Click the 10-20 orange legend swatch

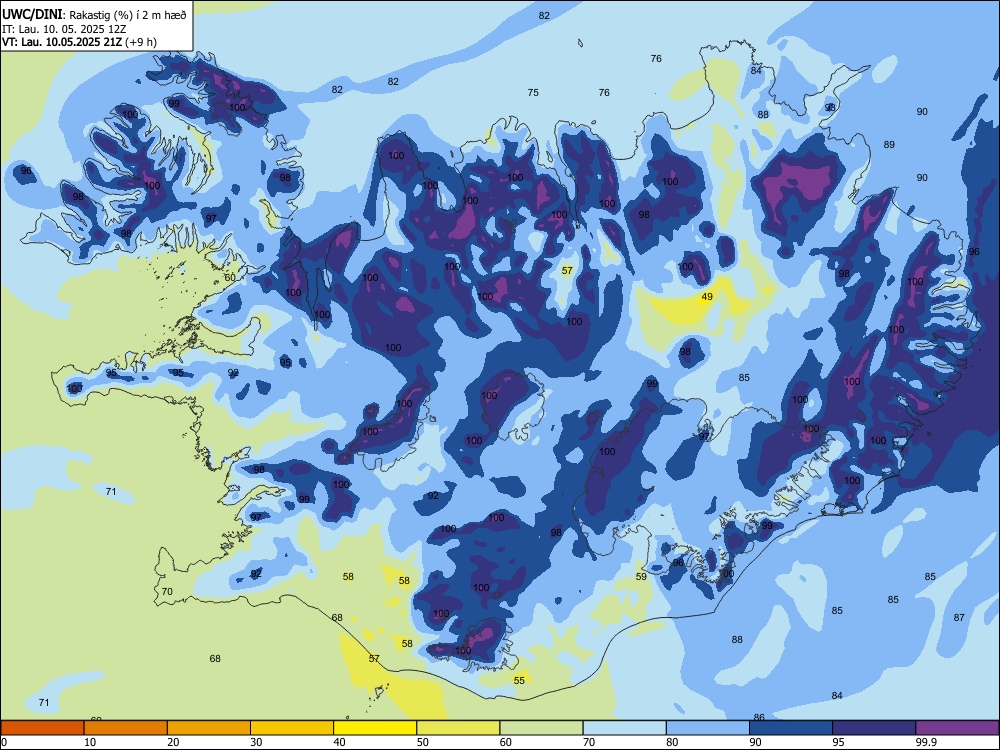(126, 728)
